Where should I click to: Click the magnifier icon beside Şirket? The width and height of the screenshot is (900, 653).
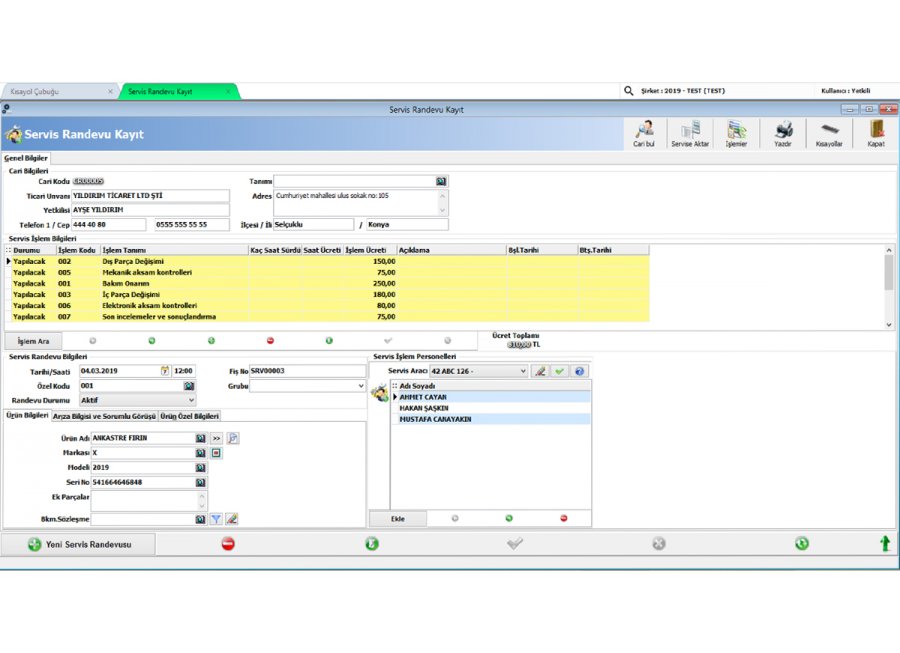[629, 91]
